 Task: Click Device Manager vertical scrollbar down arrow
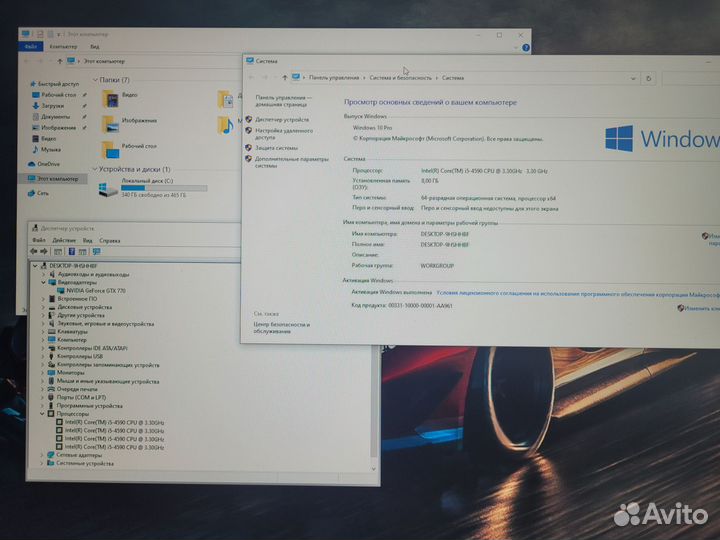coord(373,469)
